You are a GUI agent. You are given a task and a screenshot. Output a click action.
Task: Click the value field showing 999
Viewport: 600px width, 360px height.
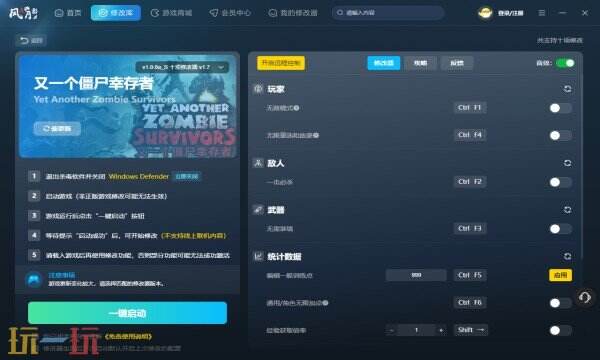416,275
